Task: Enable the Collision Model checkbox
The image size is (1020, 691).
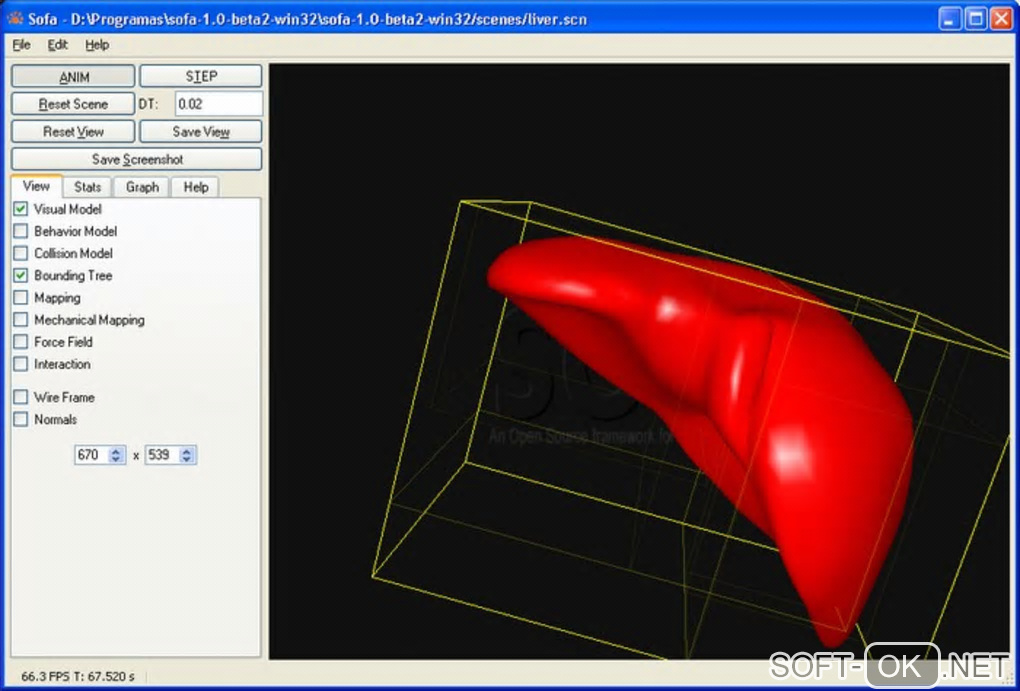Action: point(21,253)
